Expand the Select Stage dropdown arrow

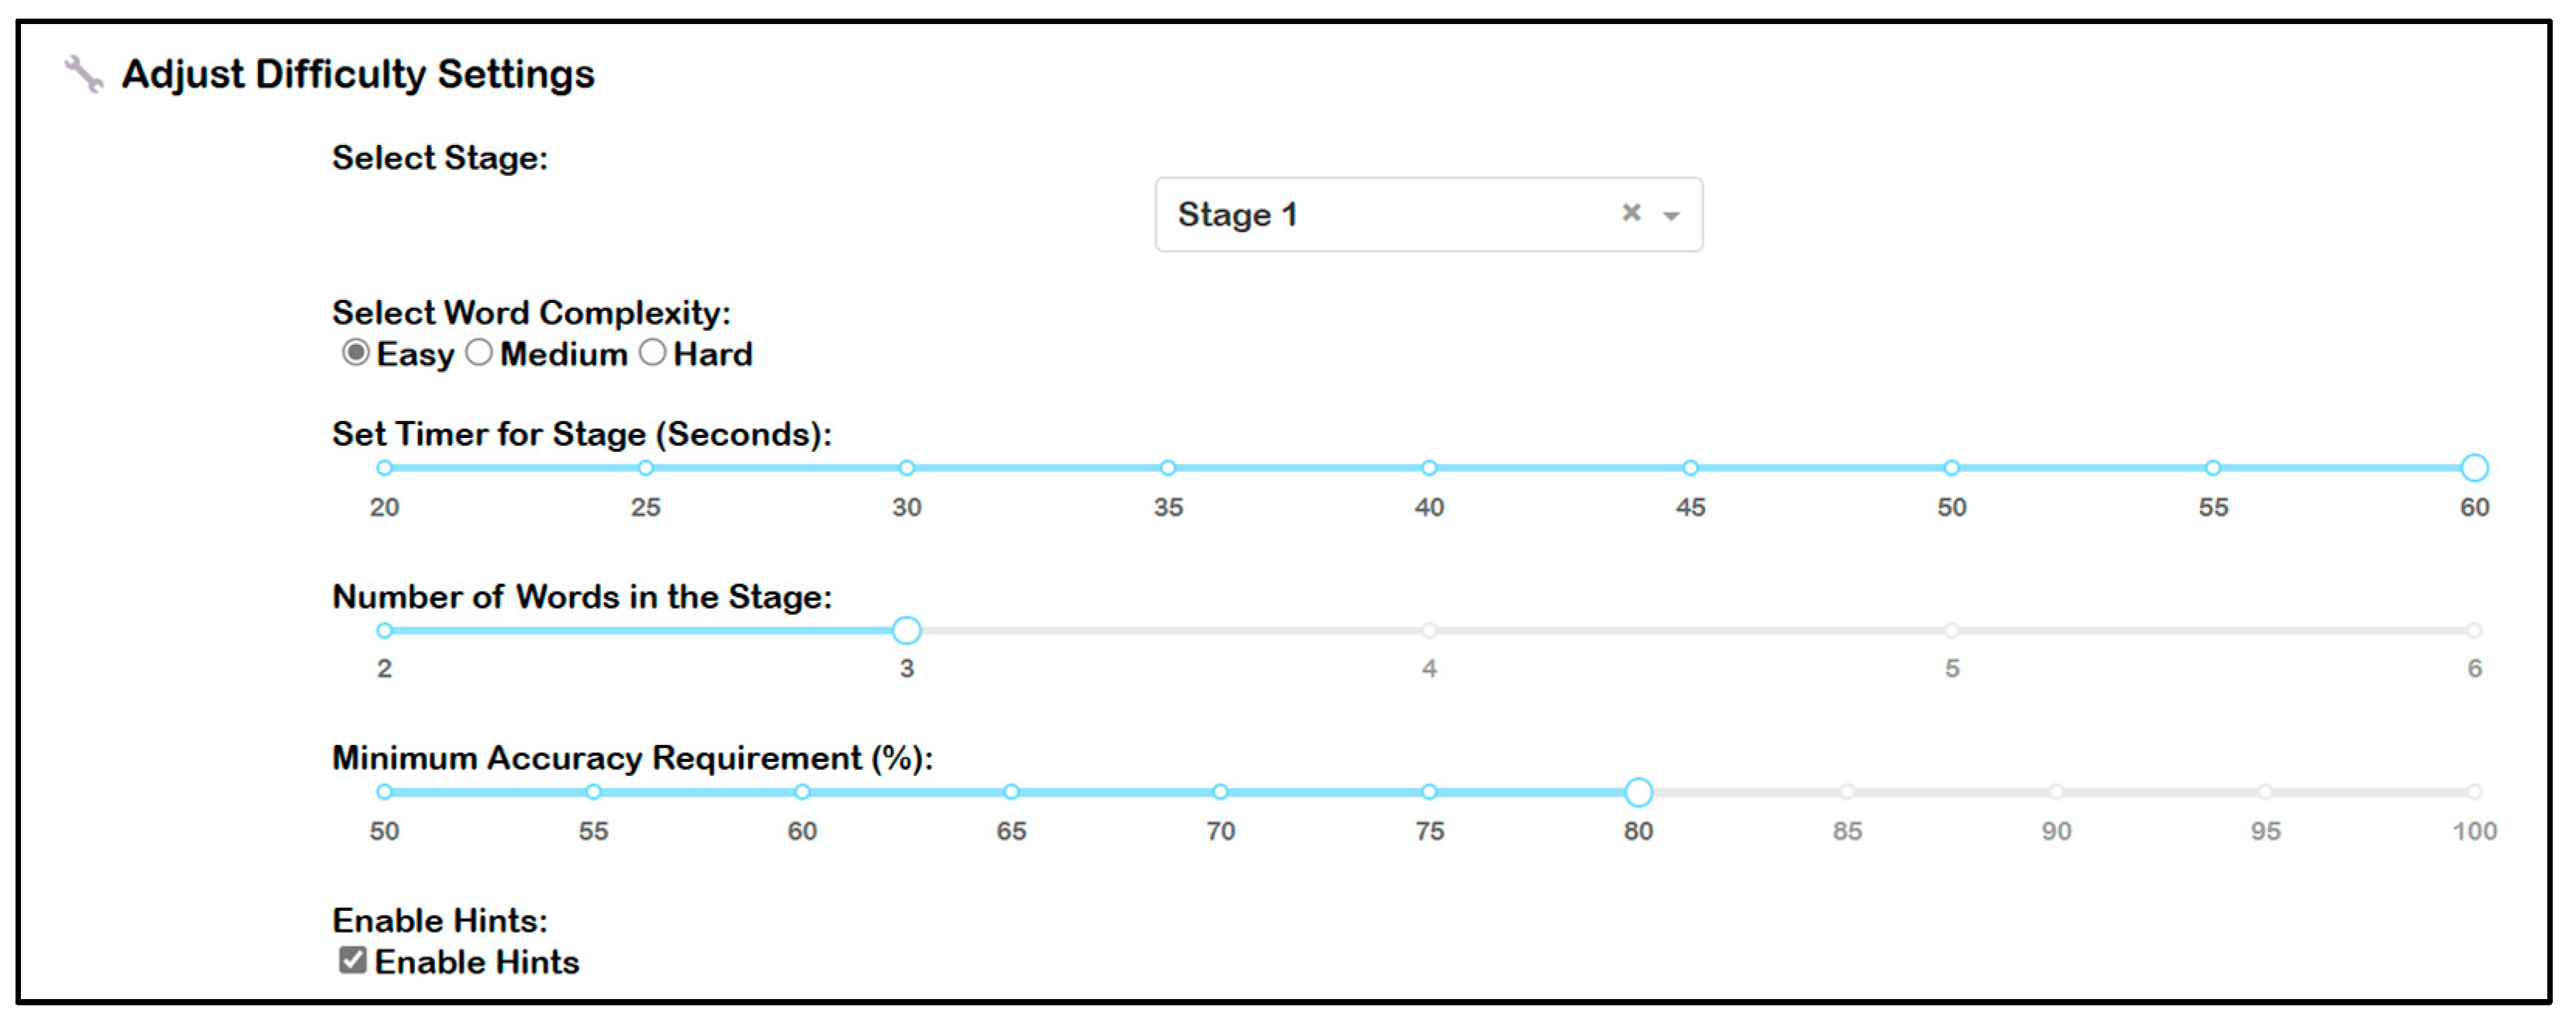pyautogui.click(x=1670, y=215)
